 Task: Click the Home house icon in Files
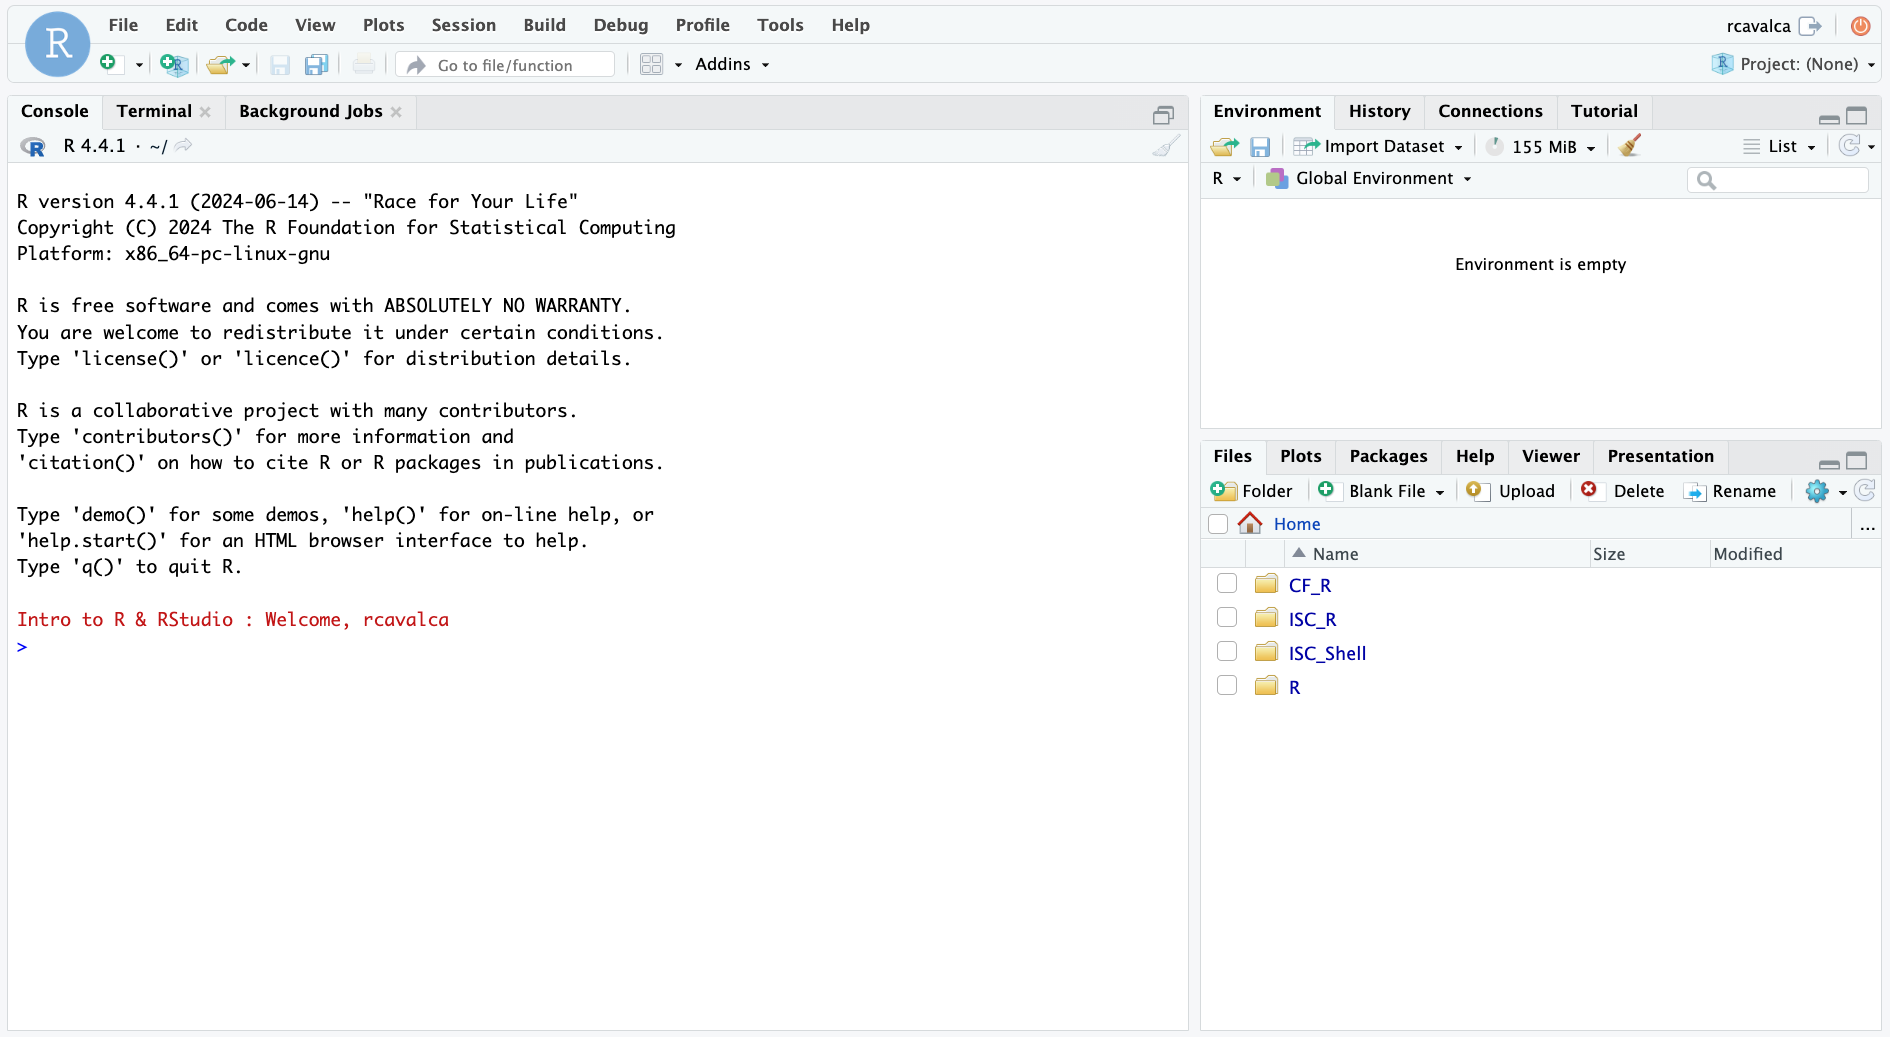(1250, 523)
